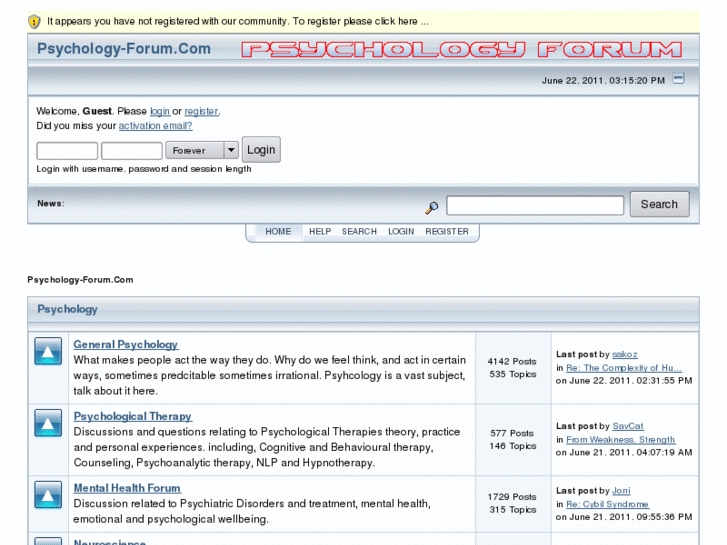The width and height of the screenshot is (727, 545).
Task: Click the activation email link
Action: [x=155, y=126]
